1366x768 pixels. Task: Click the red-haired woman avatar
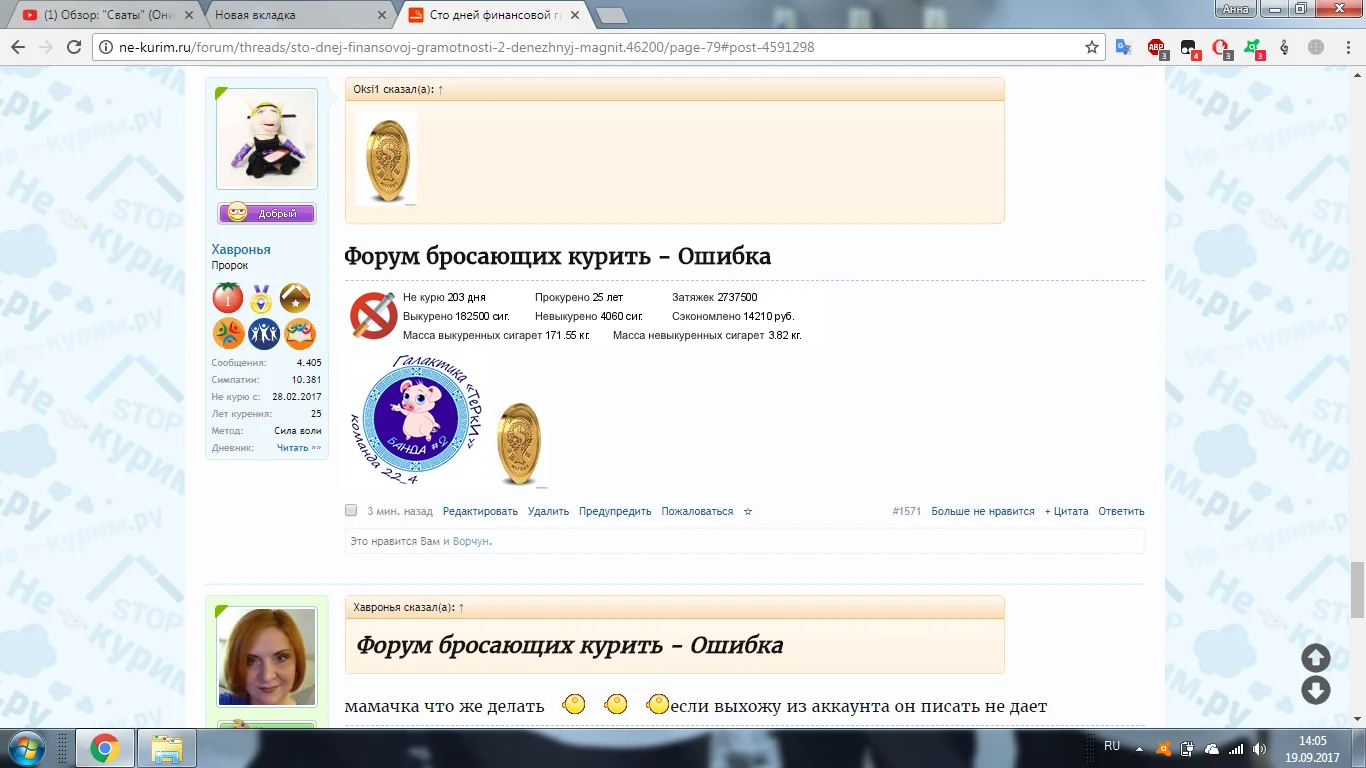pyautogui.click(x=267, y=656)
